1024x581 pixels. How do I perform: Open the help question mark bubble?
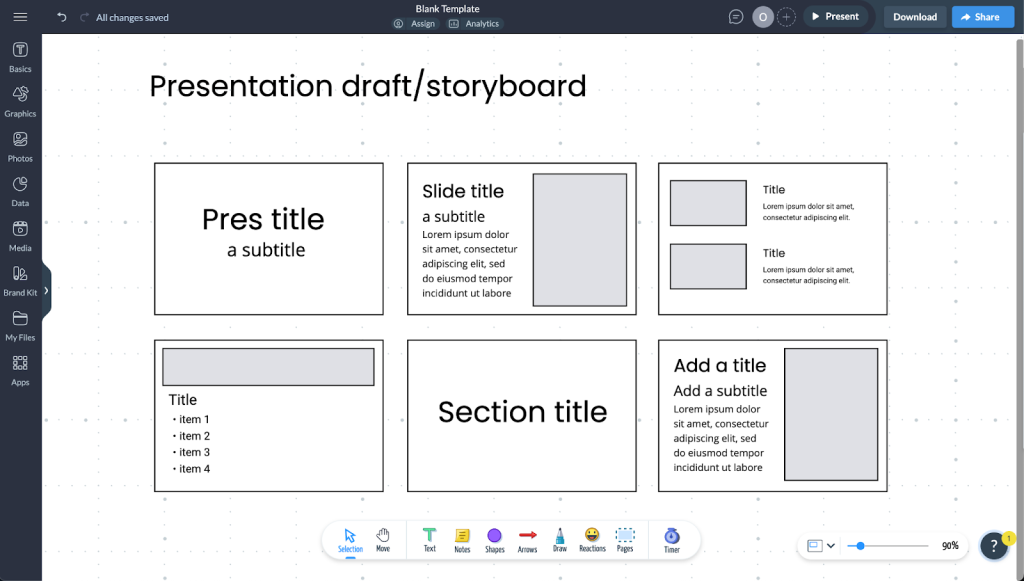(x=993, y=546)
